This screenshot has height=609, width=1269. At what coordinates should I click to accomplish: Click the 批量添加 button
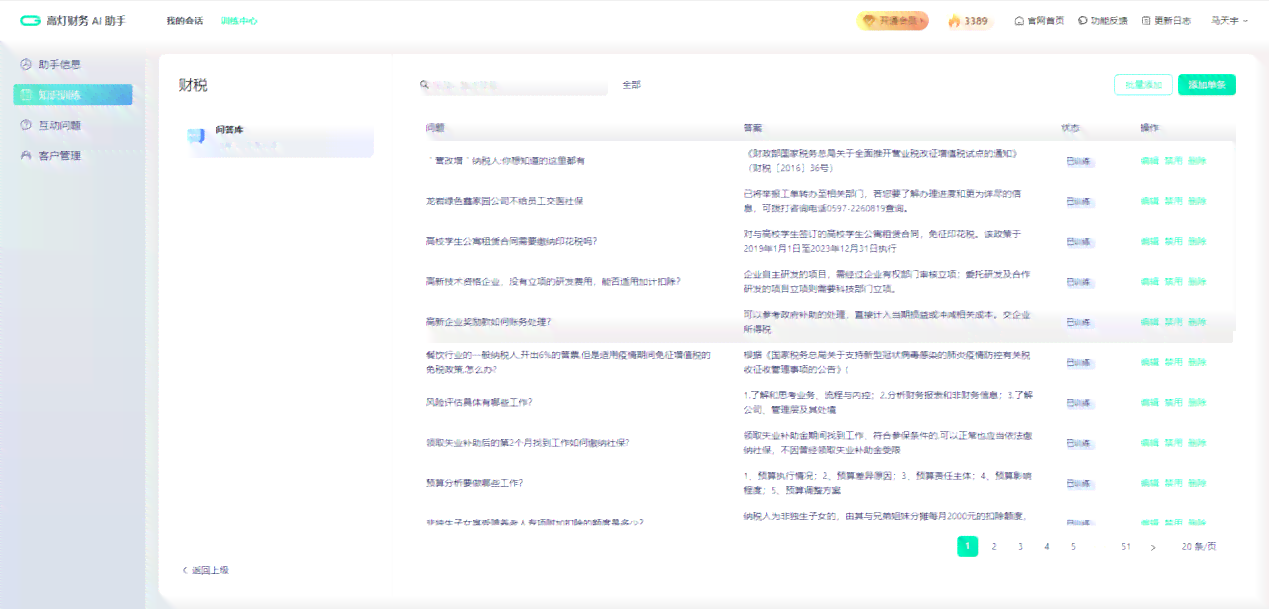1143,86
